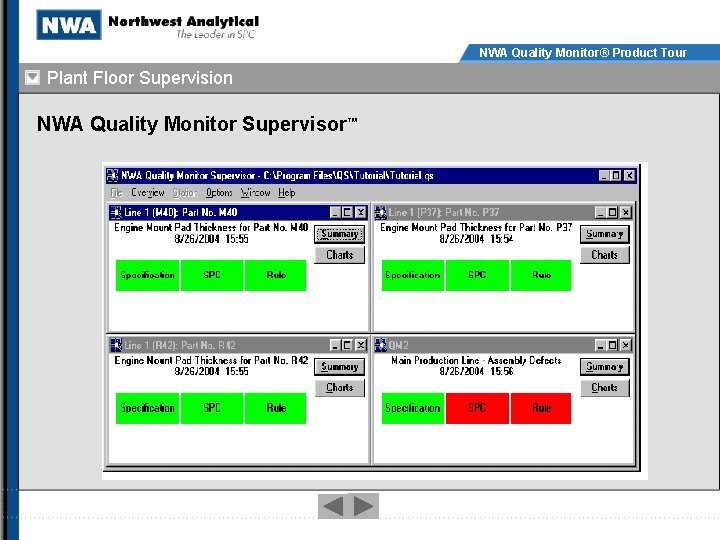Click 'Main Production Line - Assembly Defects' text
The image size is (720, 540).
pos(476,360)
